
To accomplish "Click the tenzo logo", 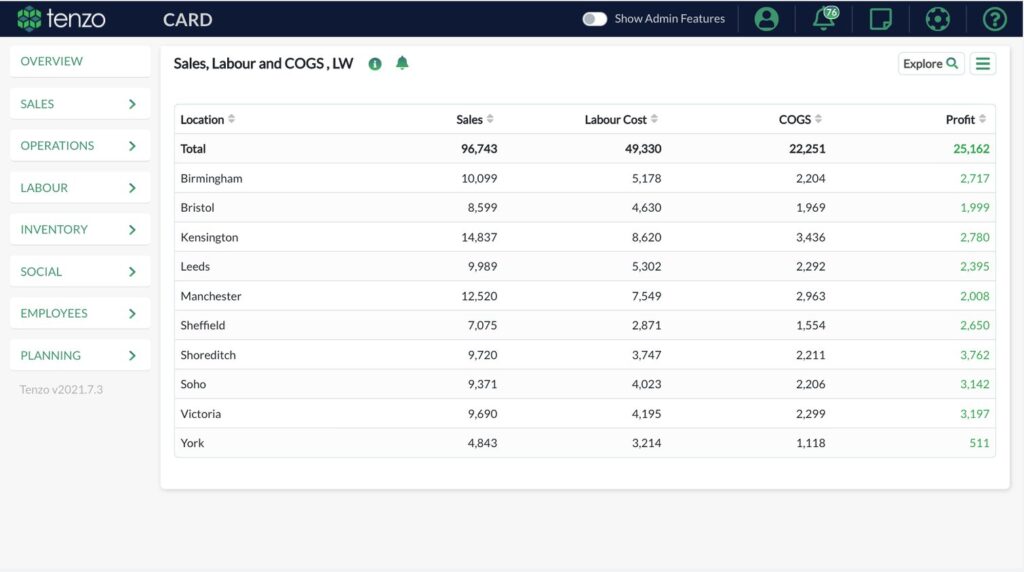I will click(61, 19).
